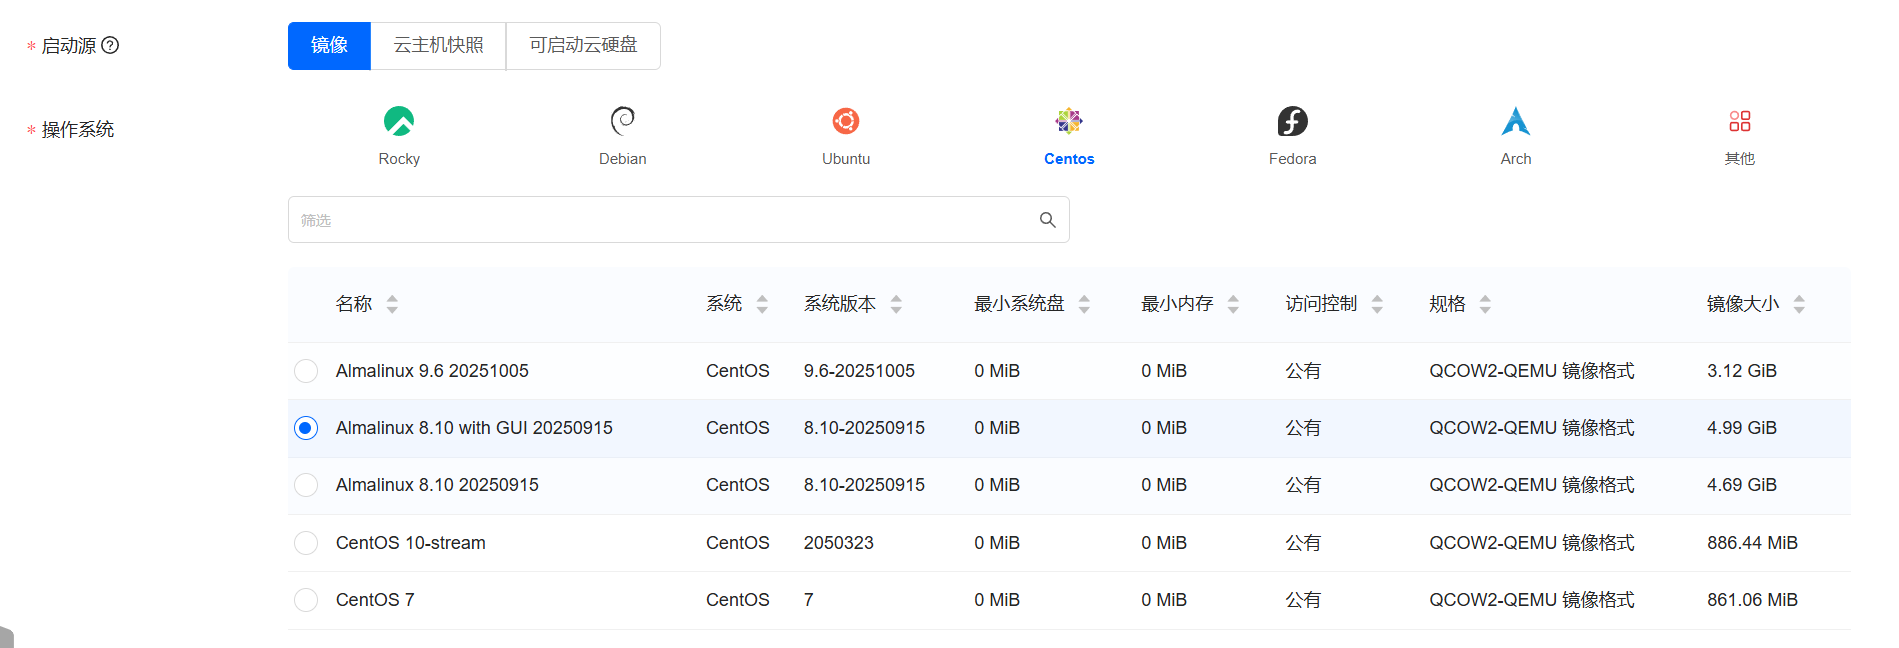
Task: Choose the Debian swirl icon
Action: point(622,122)
